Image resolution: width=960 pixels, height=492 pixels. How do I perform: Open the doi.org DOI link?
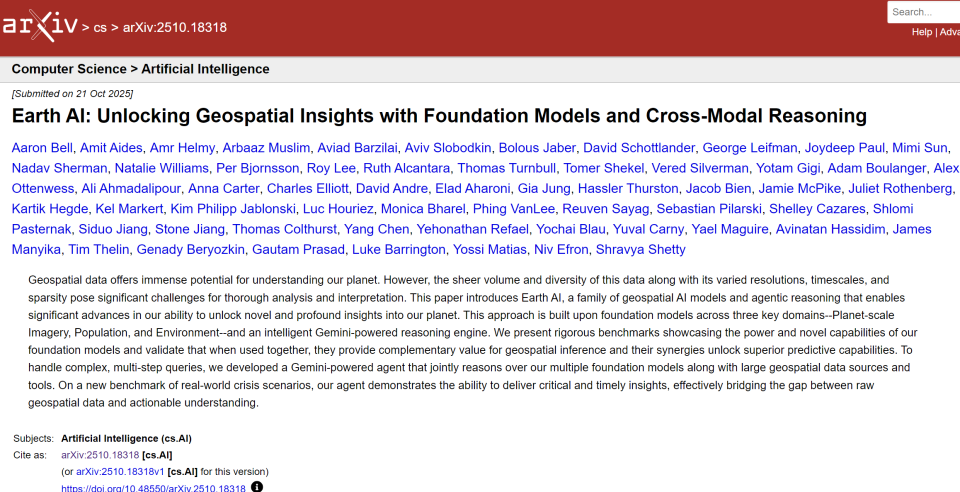153,488
